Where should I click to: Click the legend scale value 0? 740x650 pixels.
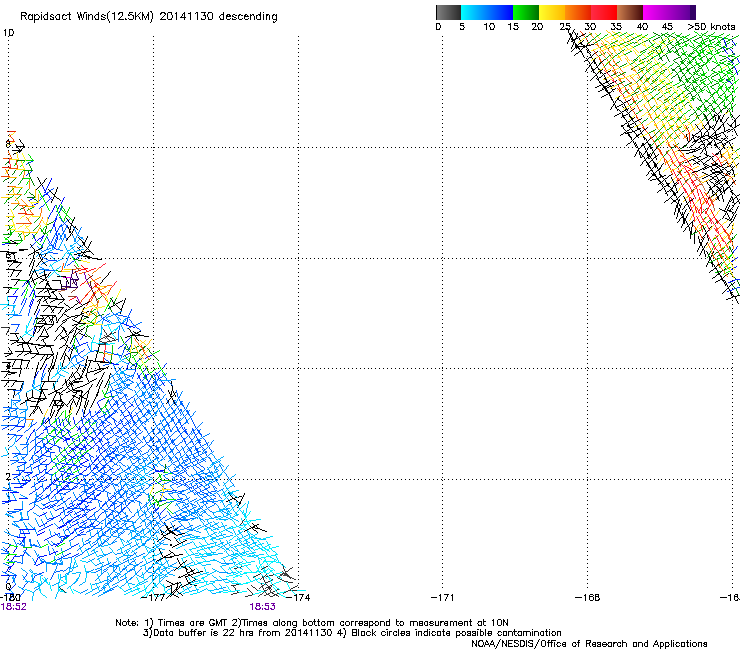click(438, 27)
